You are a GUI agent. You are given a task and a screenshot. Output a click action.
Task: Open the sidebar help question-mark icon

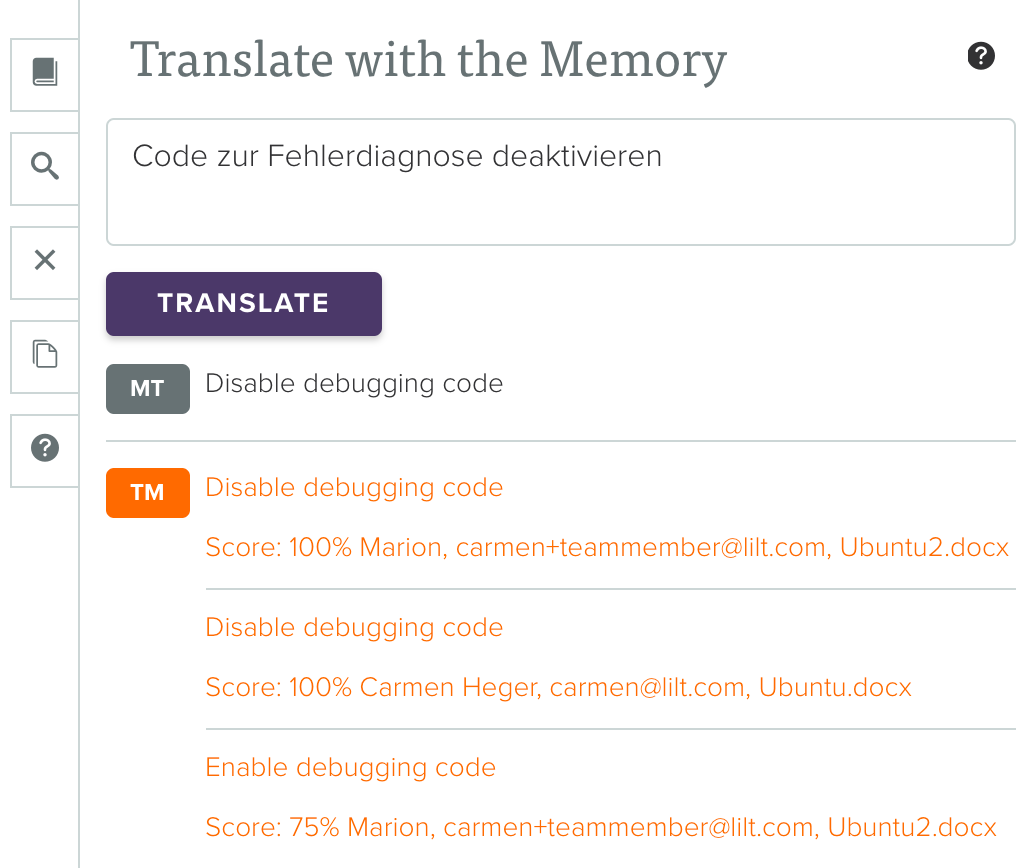[45, 448]
